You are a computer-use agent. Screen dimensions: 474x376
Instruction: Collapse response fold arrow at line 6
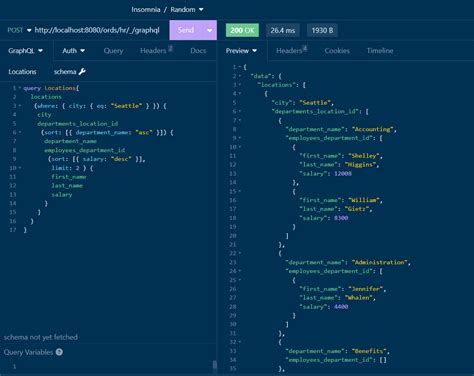click(240, 111)
